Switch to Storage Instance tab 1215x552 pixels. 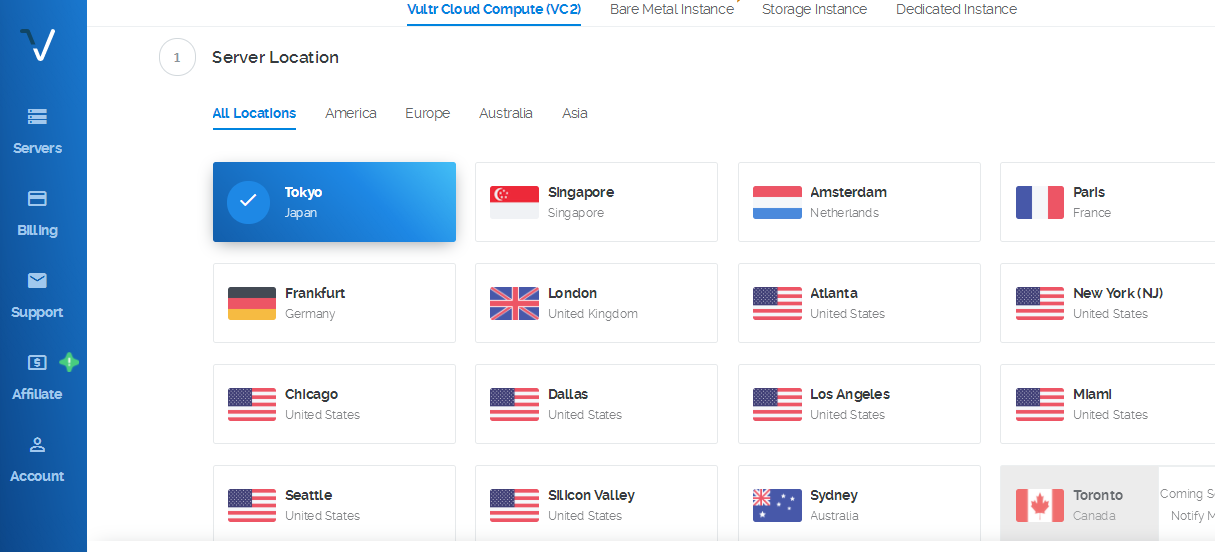pyautogui.click(x=814, y=9)
